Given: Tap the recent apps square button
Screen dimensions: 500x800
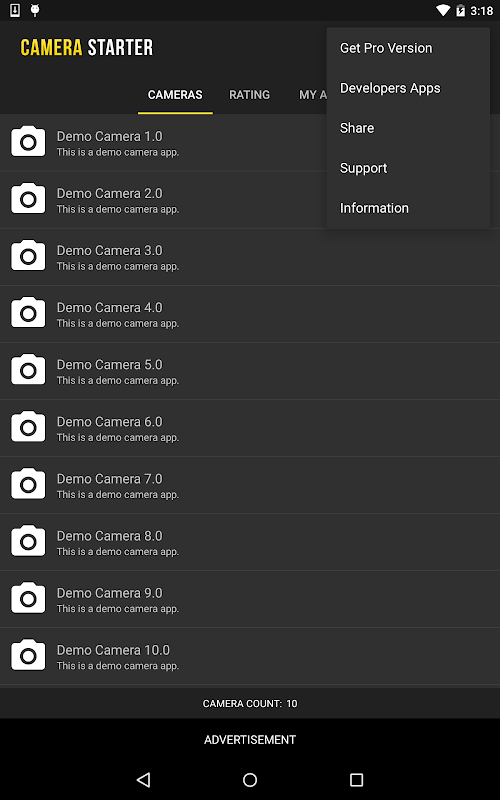Looking at the screenshot, I should pos(356,779).
